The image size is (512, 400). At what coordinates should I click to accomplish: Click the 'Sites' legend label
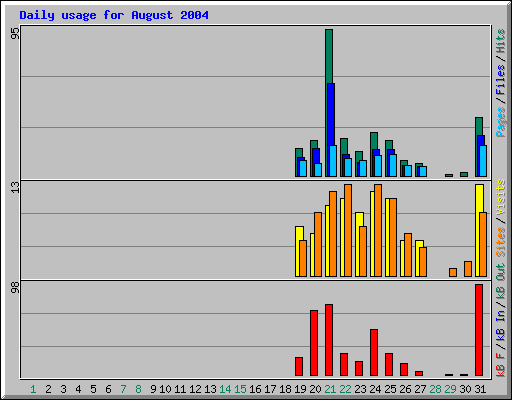point(500,242)
